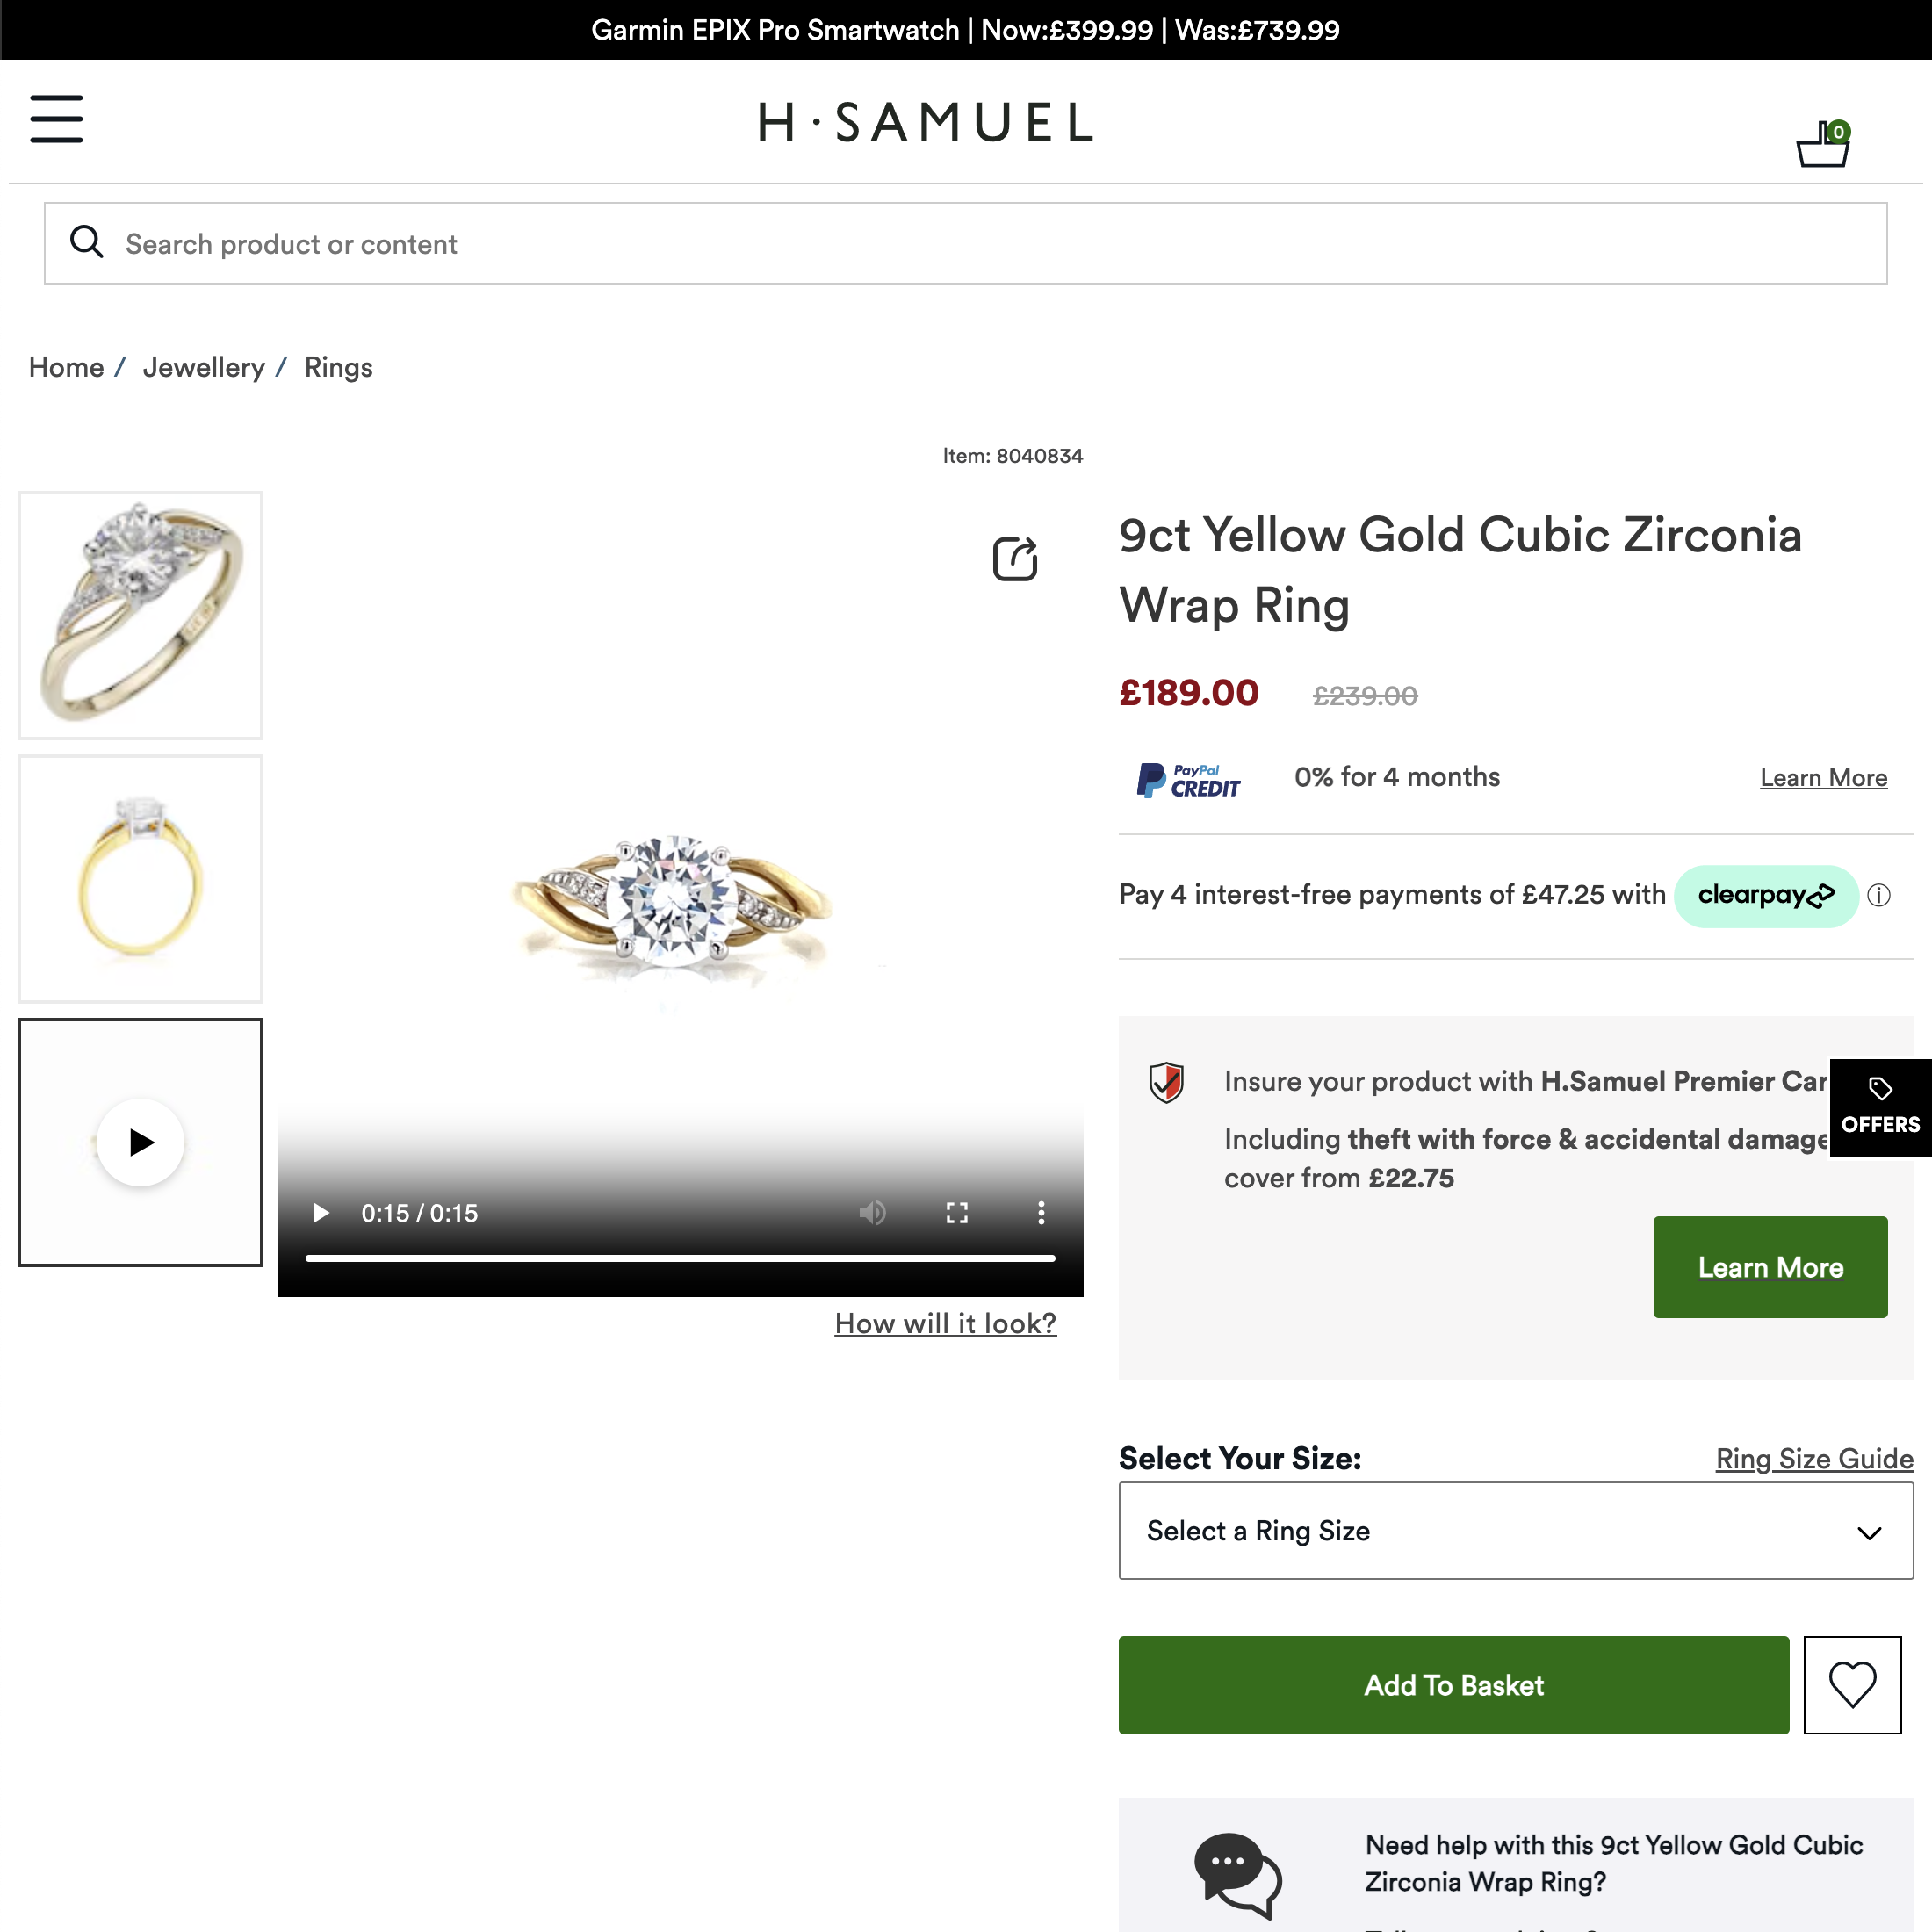Open video more options menu
Screen dimensions: 1932x1932
(x=1041, y=1213)
